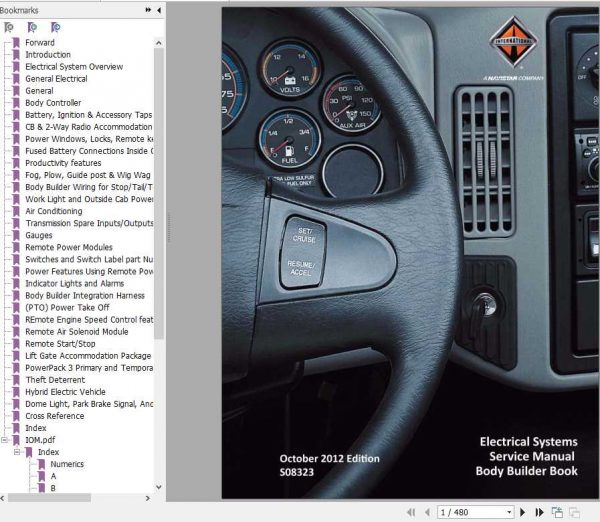
Task: Open Battery, Ignition & Accessory Taps bookmark
Action: pyautogui.click(x=88, y=115)
